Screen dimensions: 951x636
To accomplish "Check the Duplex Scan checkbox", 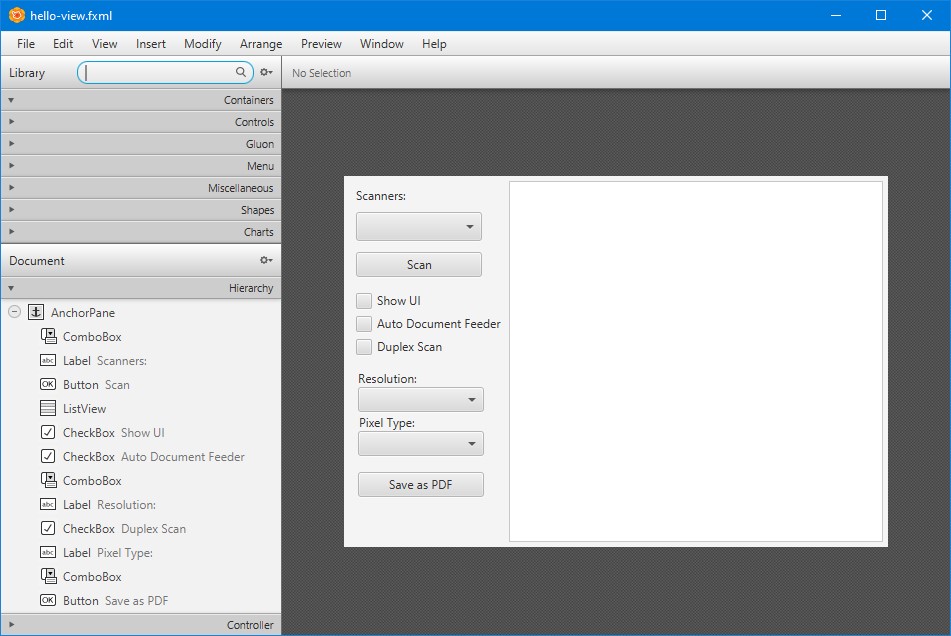I will coord(365,346).
